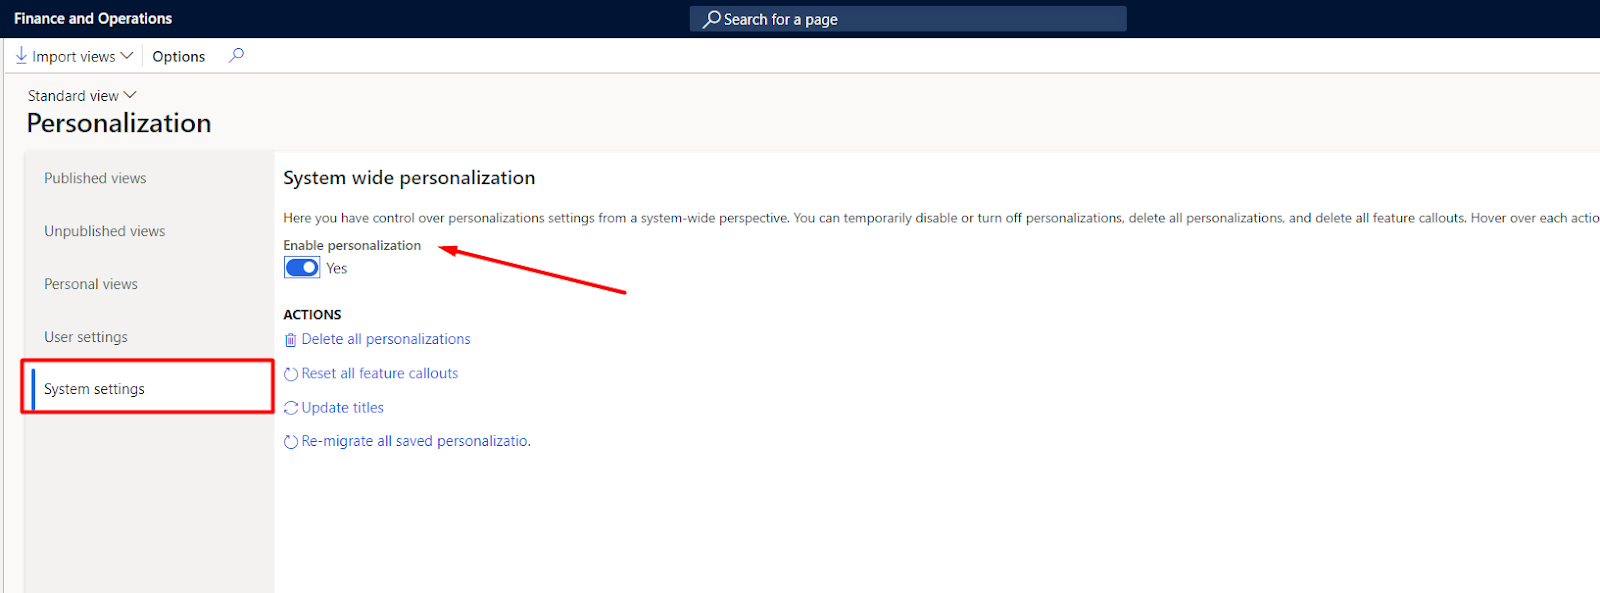Open the Options menu
Image resolution: width=1600 pixels, height=593 pixels.
pyautogui.click(x=179, y=56)
